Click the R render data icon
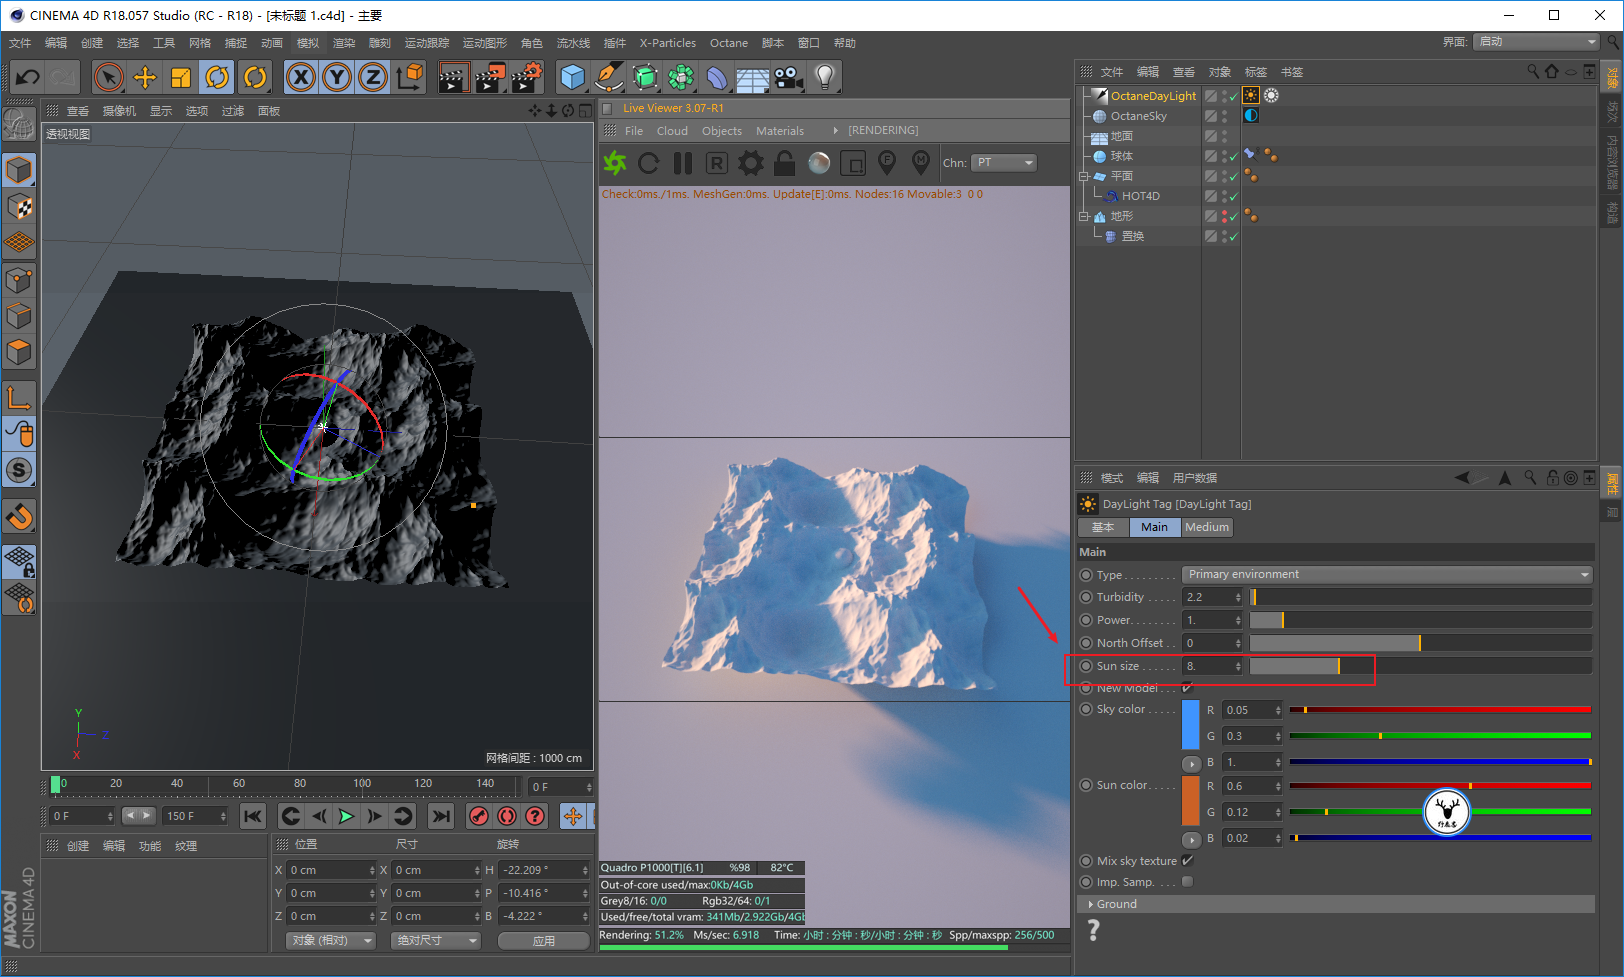 coord(717,162)
